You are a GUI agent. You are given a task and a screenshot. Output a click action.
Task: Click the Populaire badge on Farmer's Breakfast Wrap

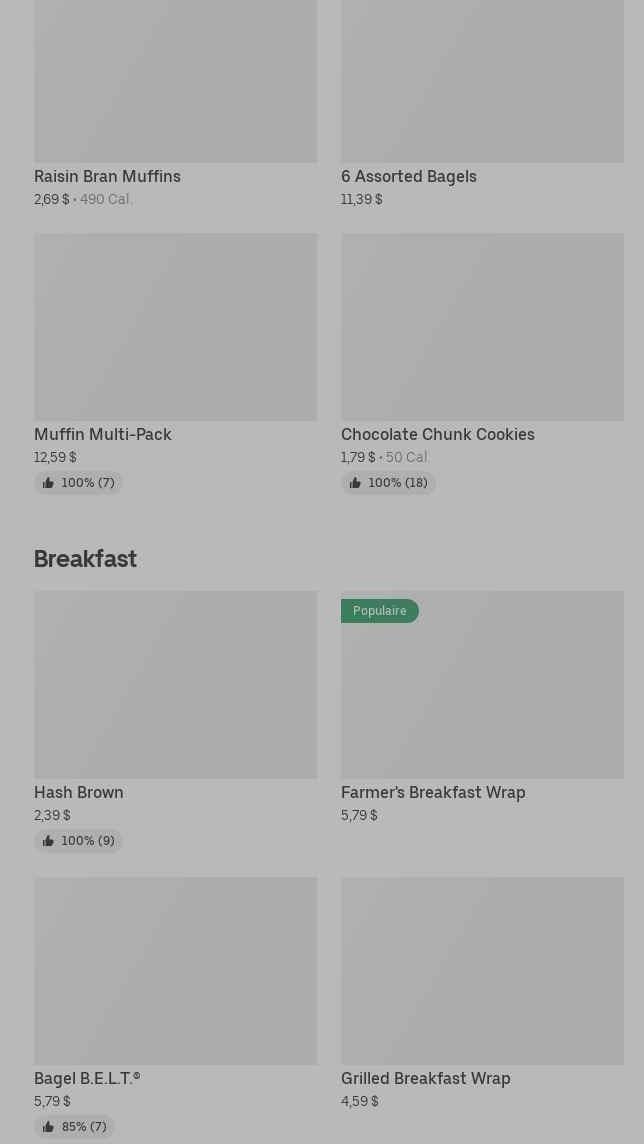pos(379,611)
